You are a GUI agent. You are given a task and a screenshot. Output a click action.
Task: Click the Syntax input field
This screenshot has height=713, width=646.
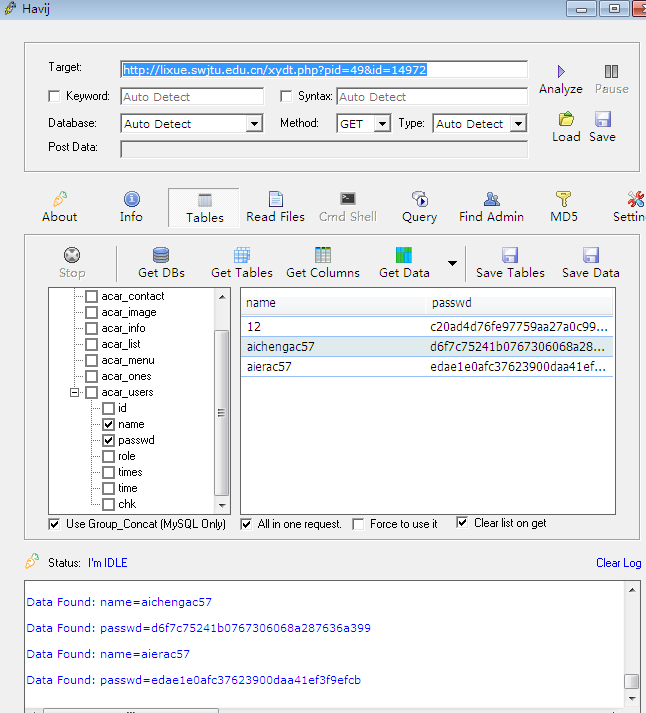[432, 96]
